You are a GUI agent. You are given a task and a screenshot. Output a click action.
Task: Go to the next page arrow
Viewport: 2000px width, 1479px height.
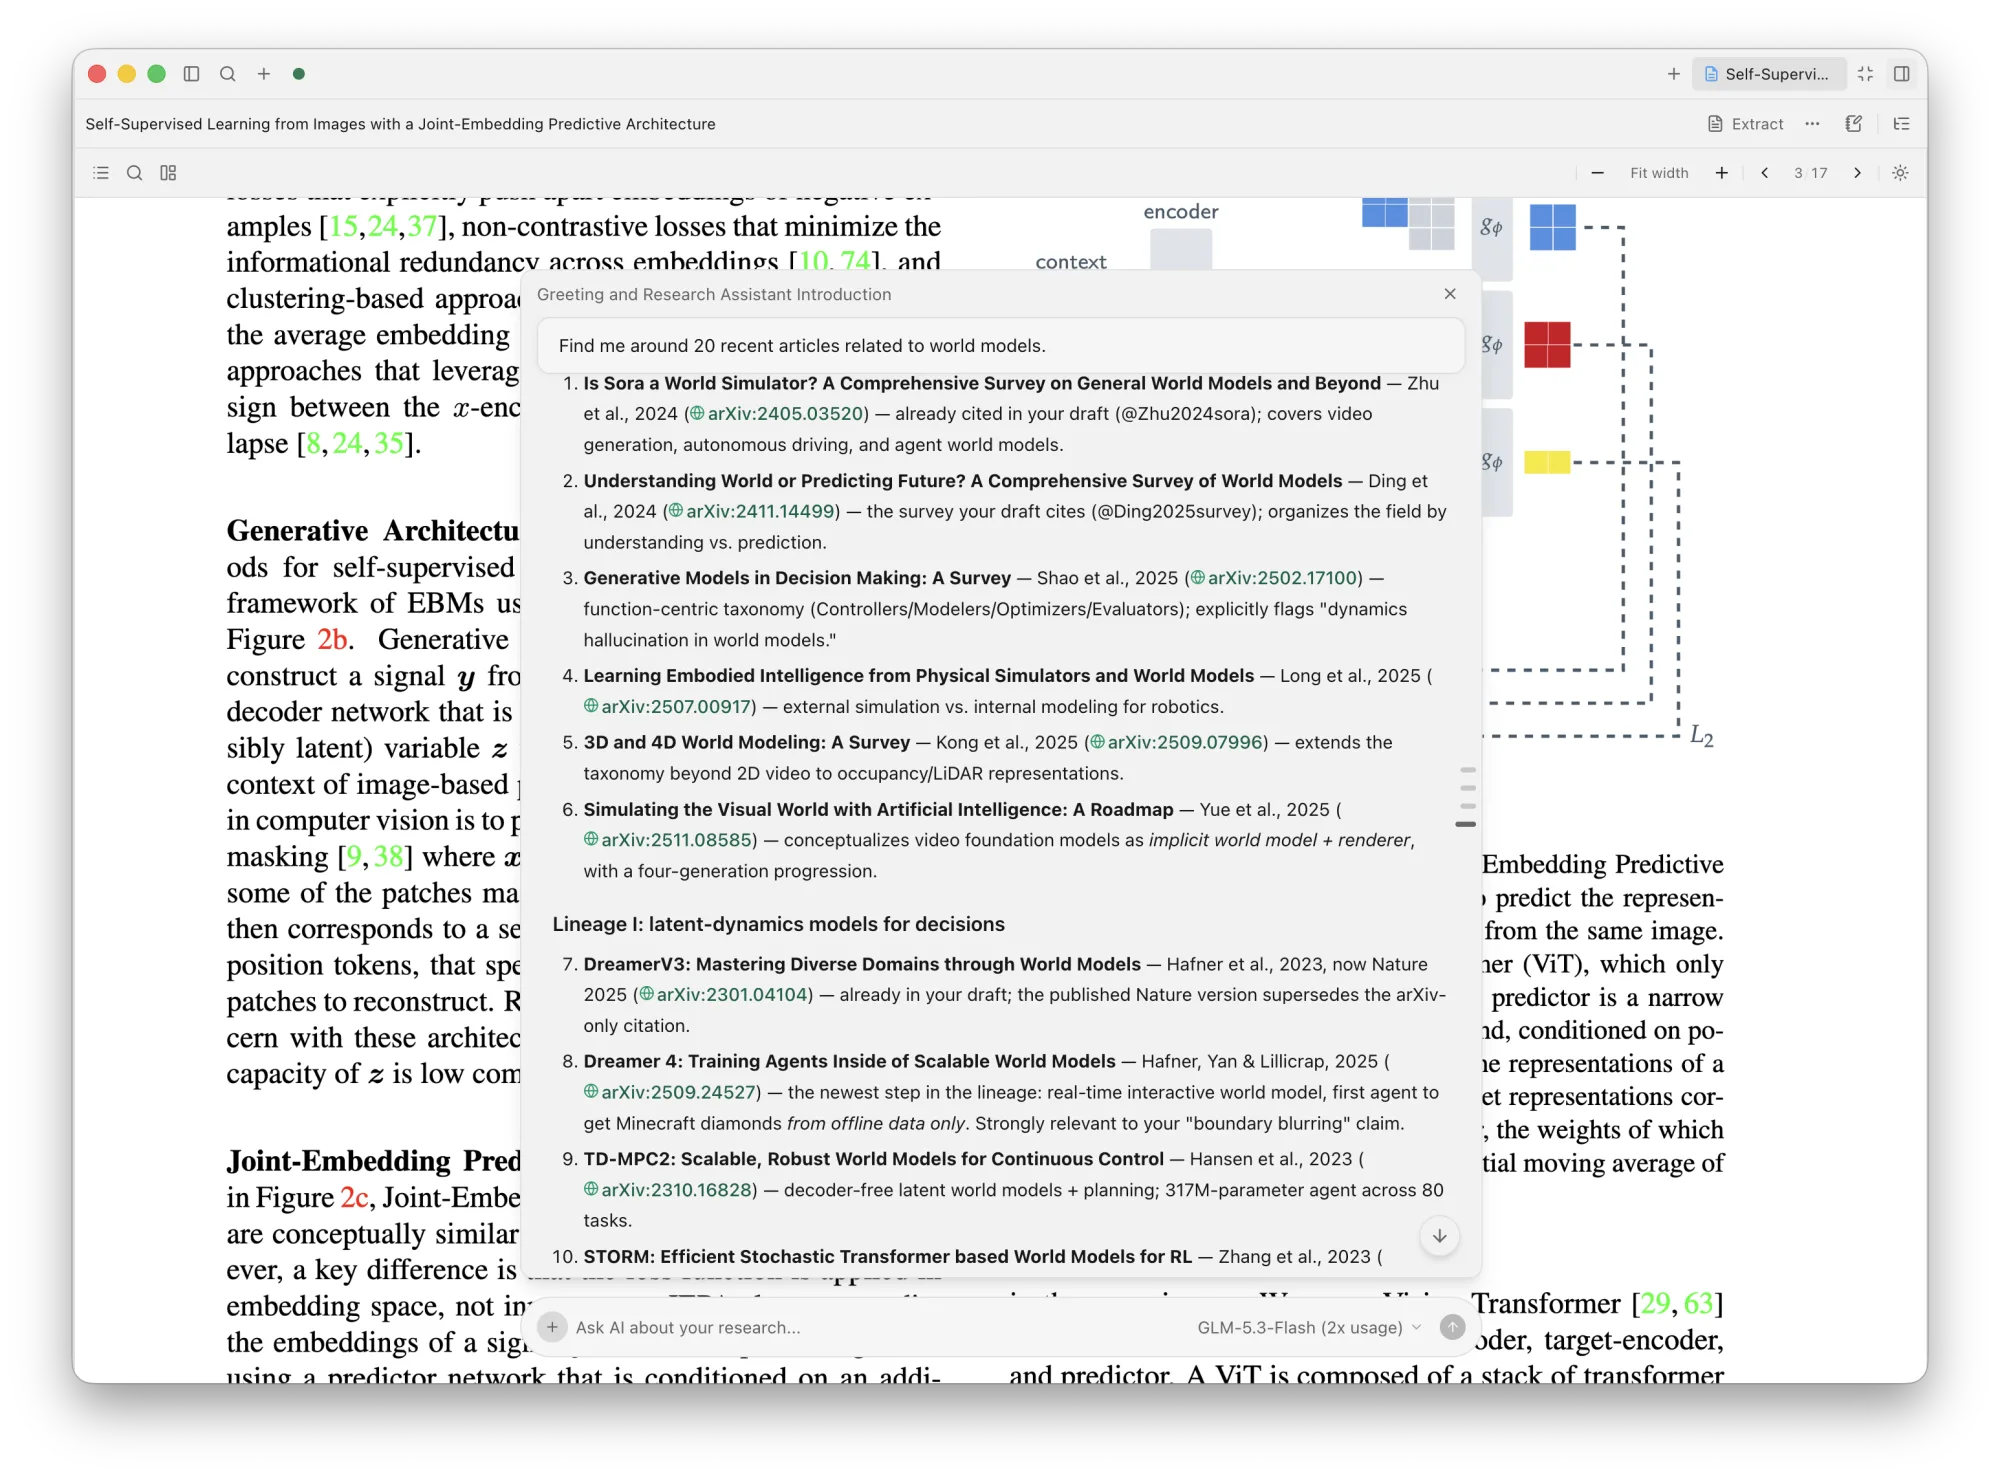[x=1857, y=172]
